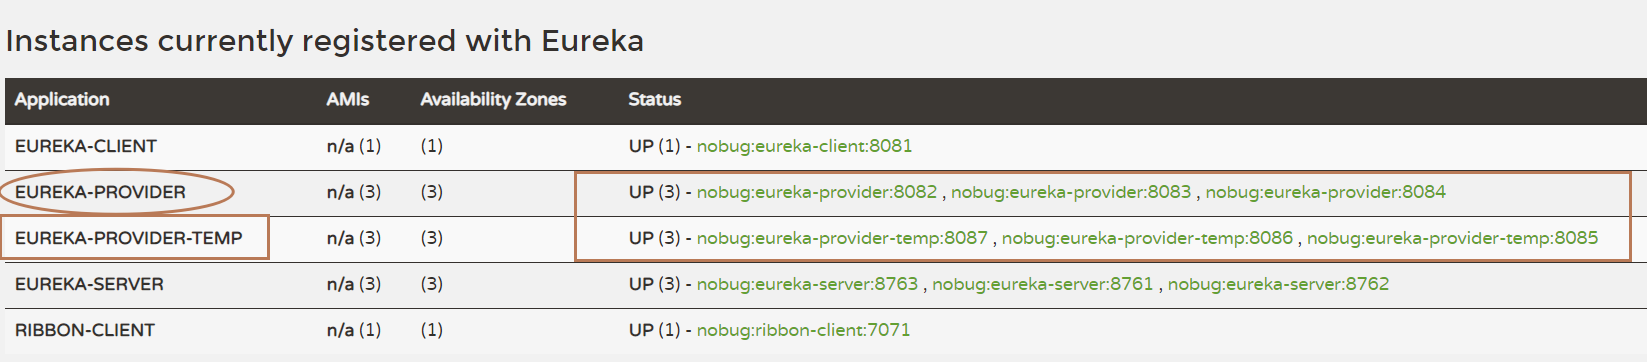Click the AMIs column header
The image size is (1647, 362).
pyautogui.click(x=348, y=100)
